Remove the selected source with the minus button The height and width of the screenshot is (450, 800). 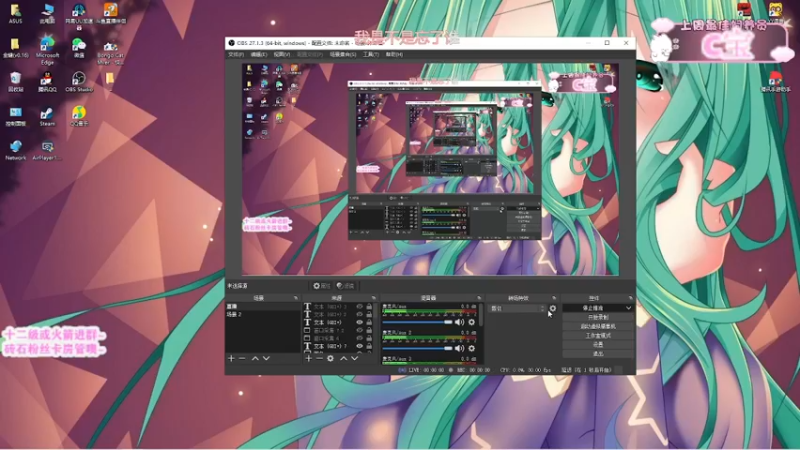(319, 359)
